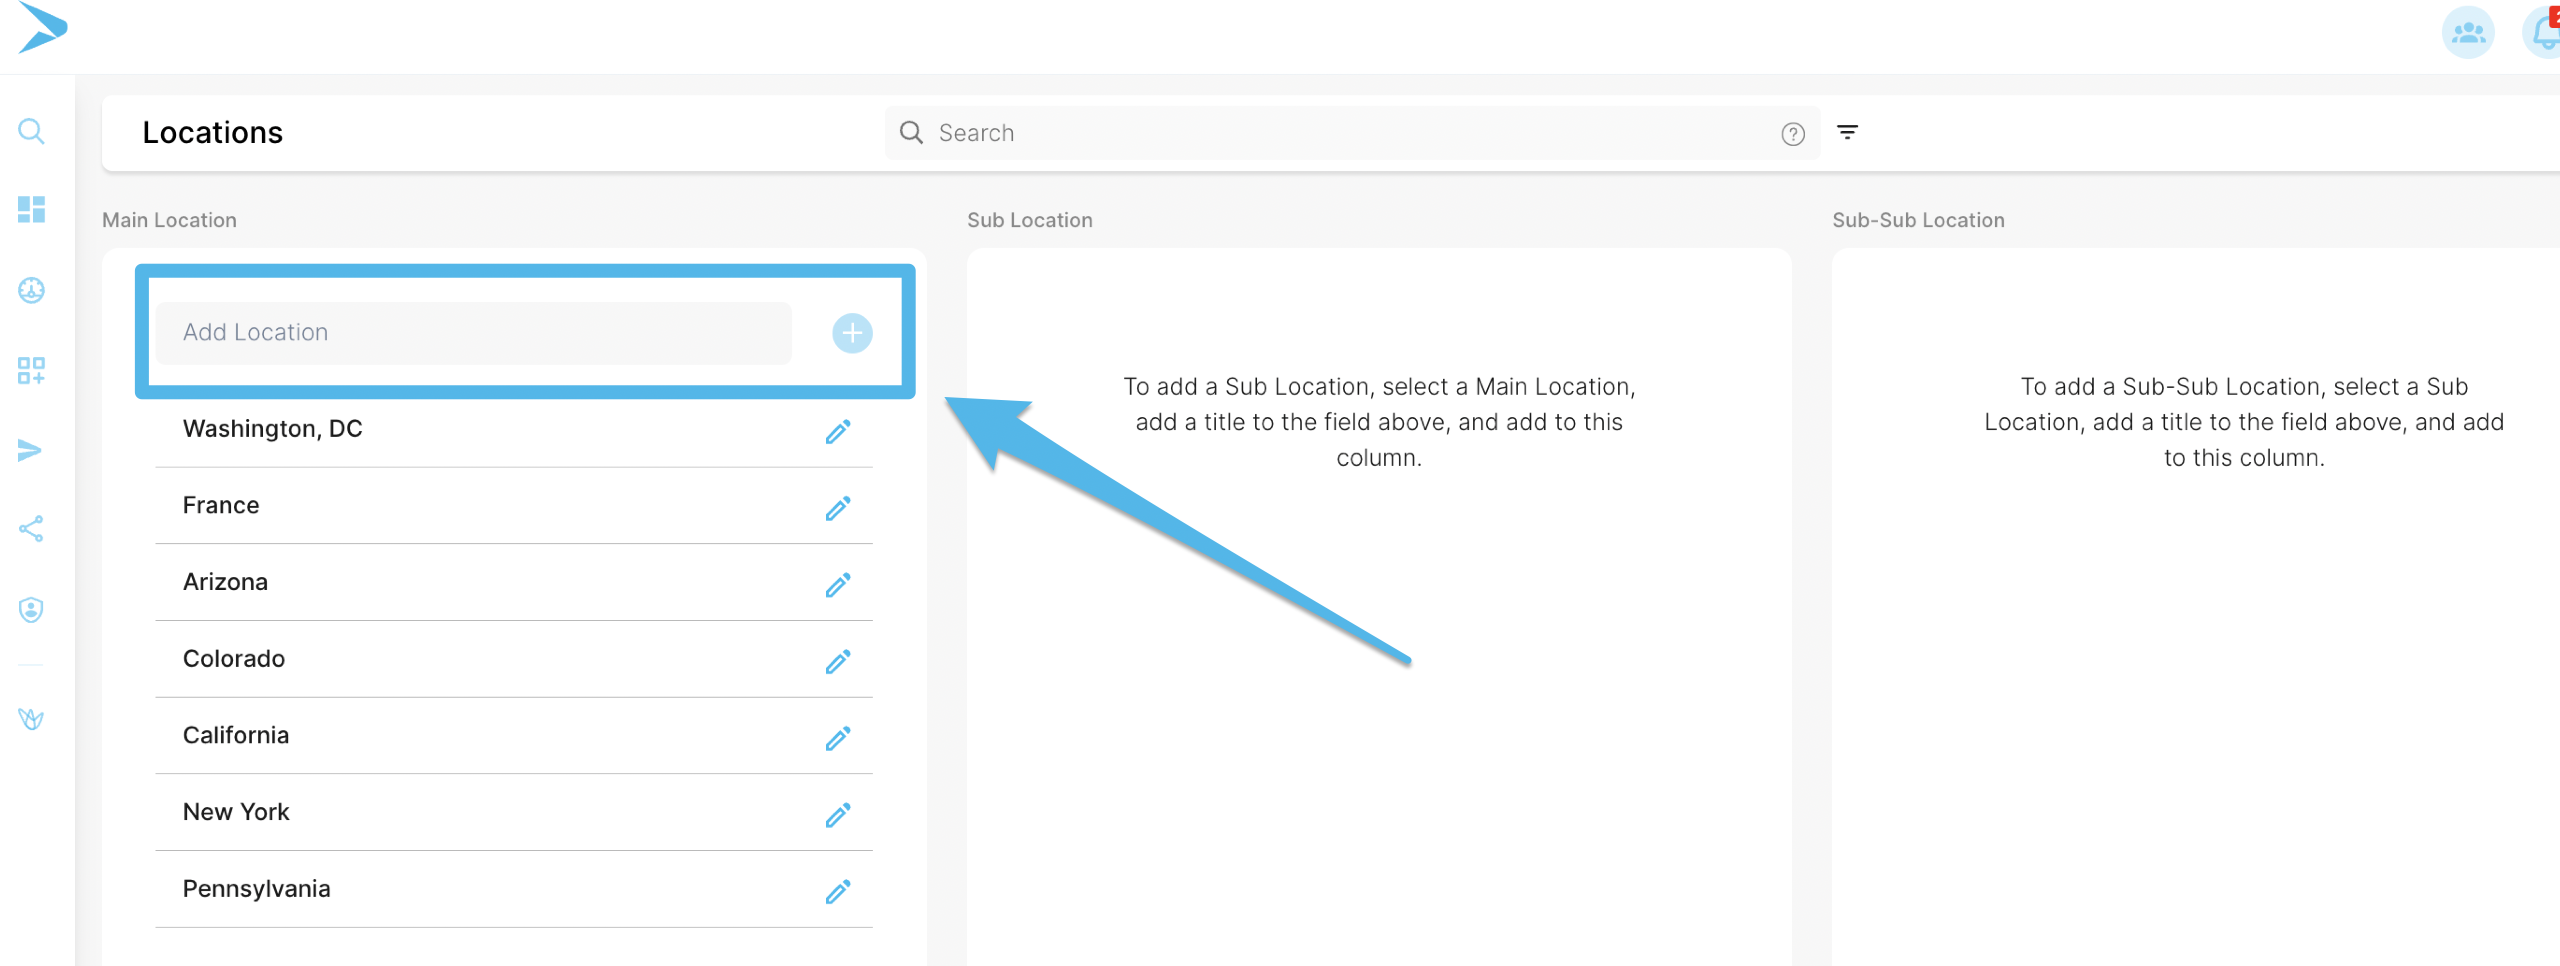Click the blue plus button to add location
This screenshot has height=966, width=2560.
(852, 333)
